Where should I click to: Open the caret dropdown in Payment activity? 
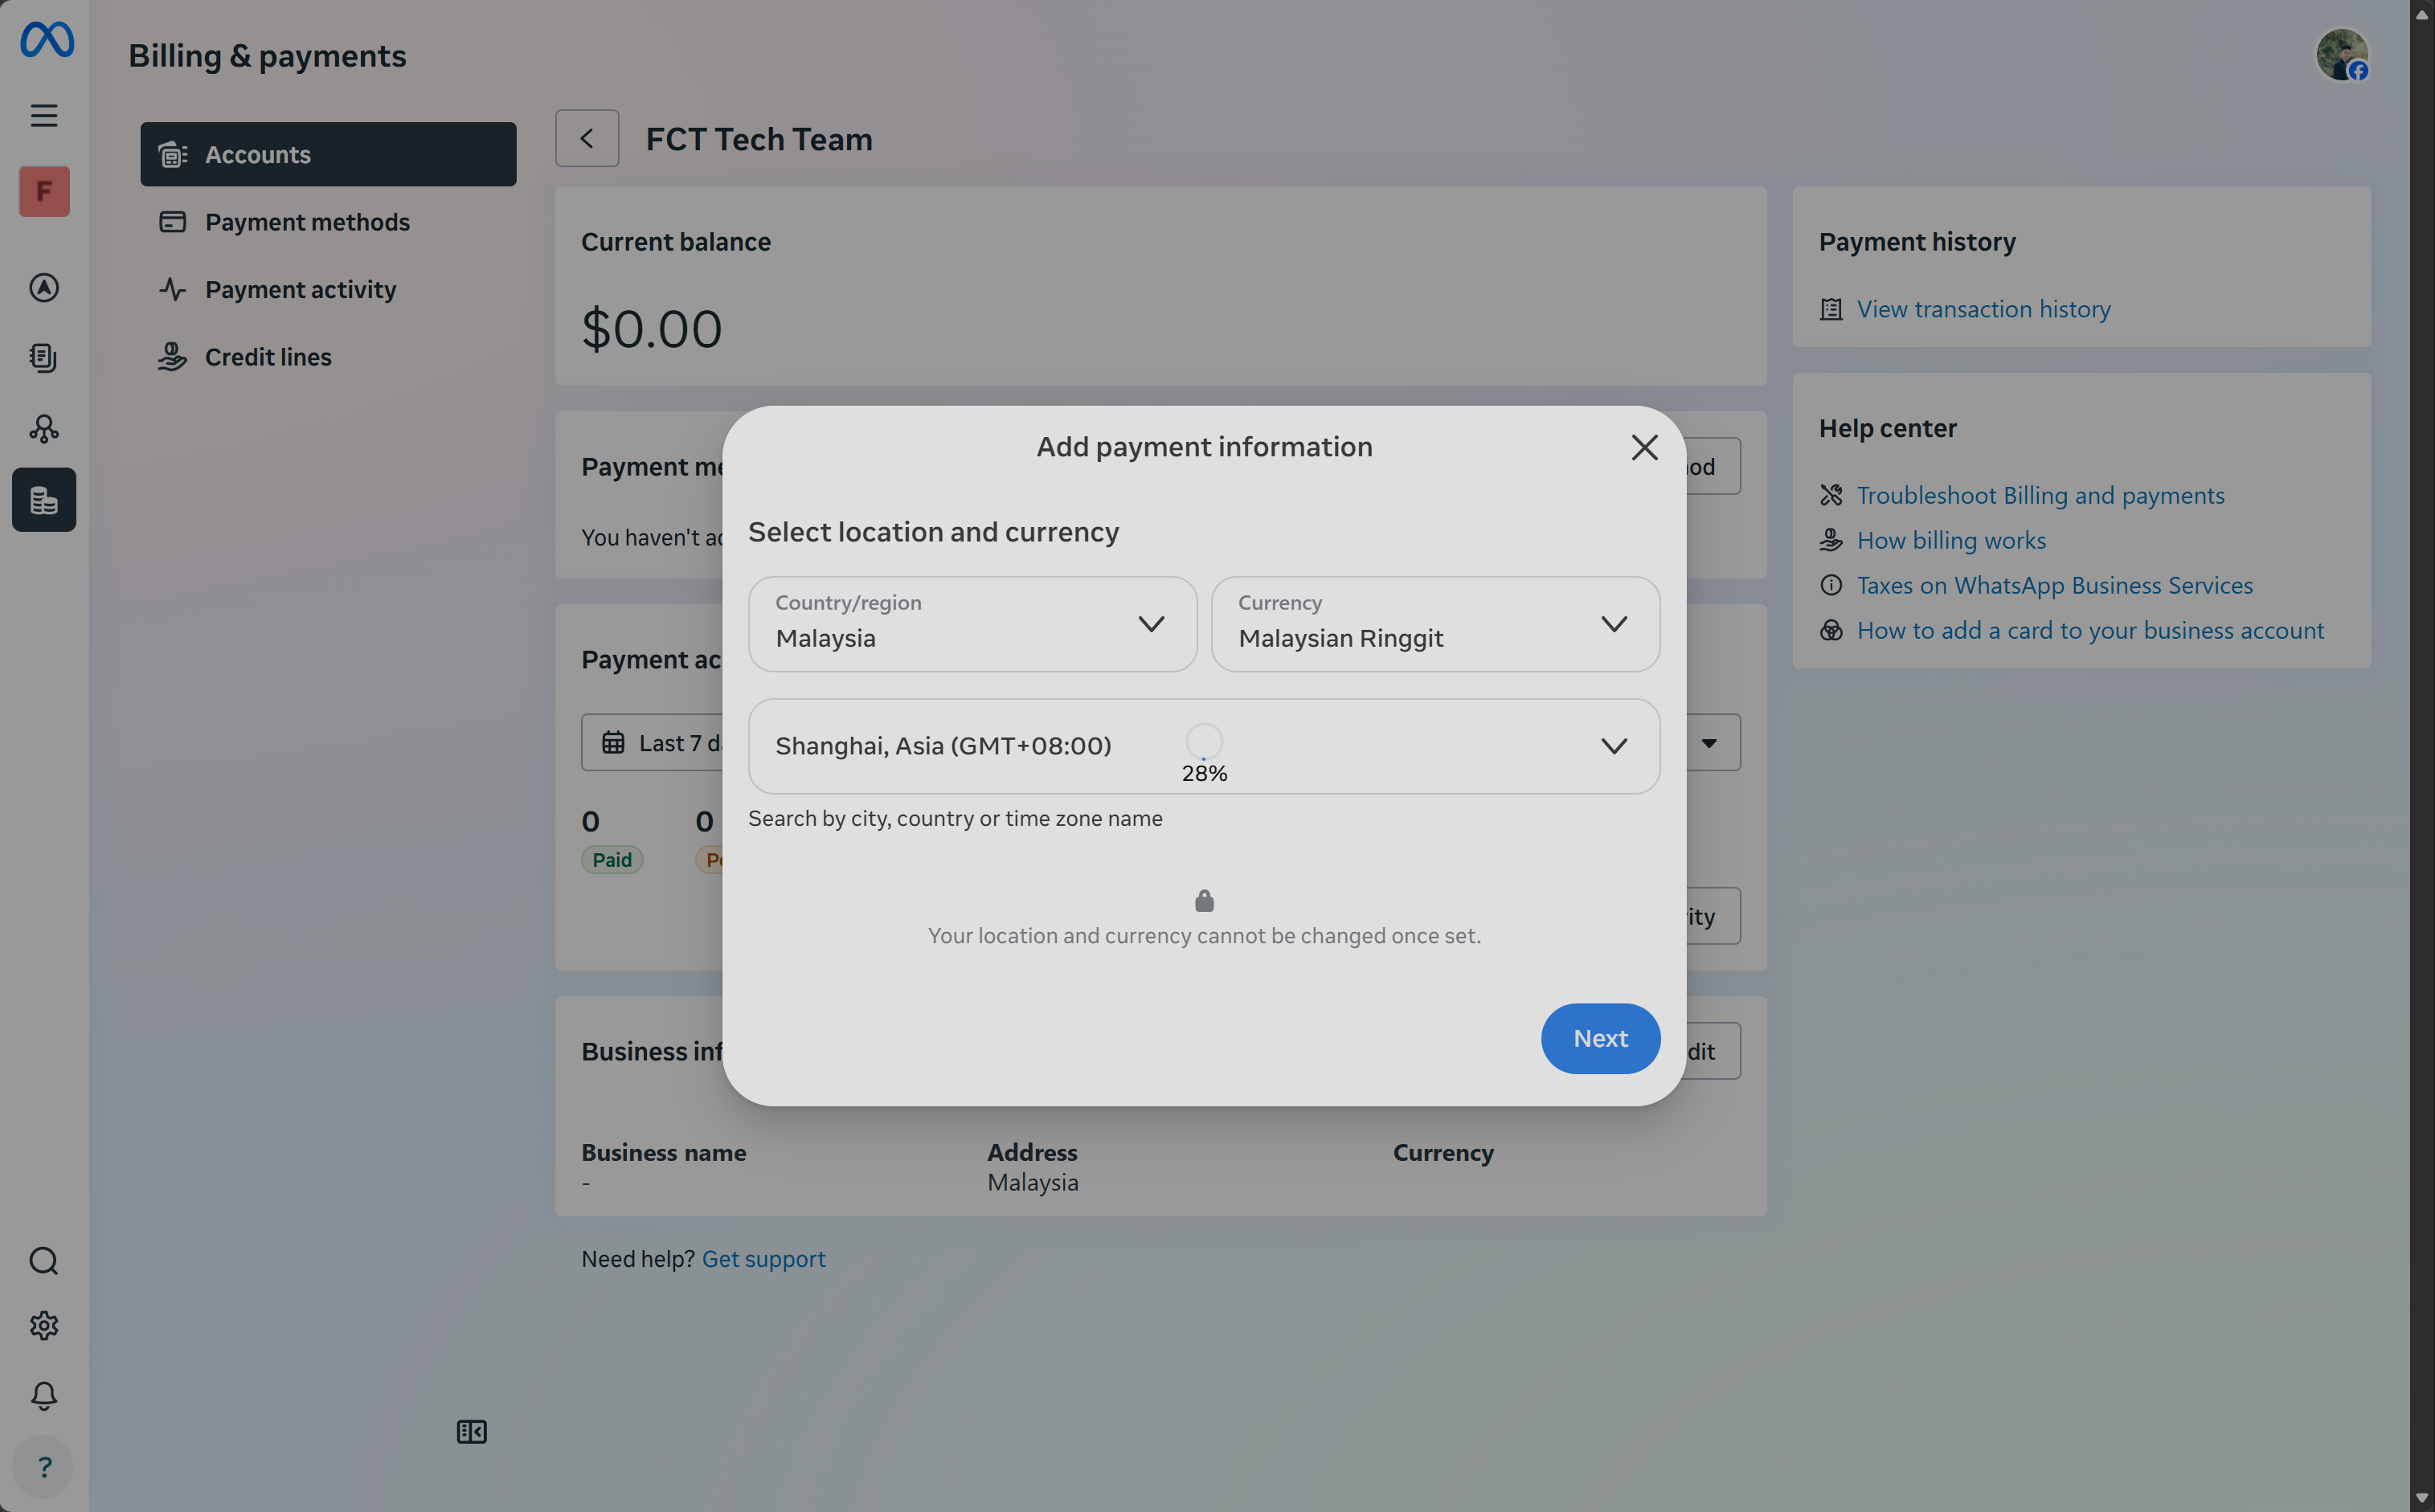(1710, 743)
